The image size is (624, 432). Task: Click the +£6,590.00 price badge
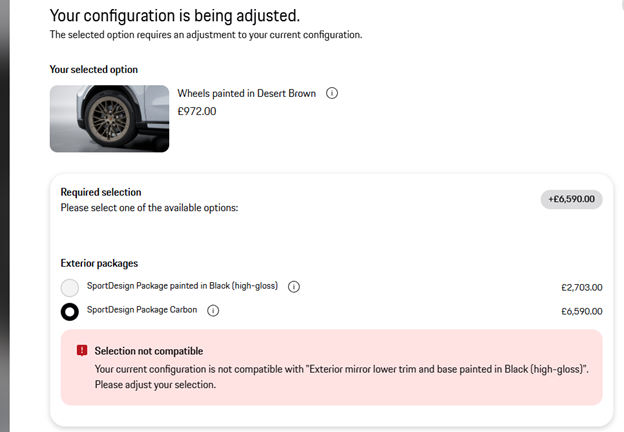pyautogui.click(x=571, y=199)
